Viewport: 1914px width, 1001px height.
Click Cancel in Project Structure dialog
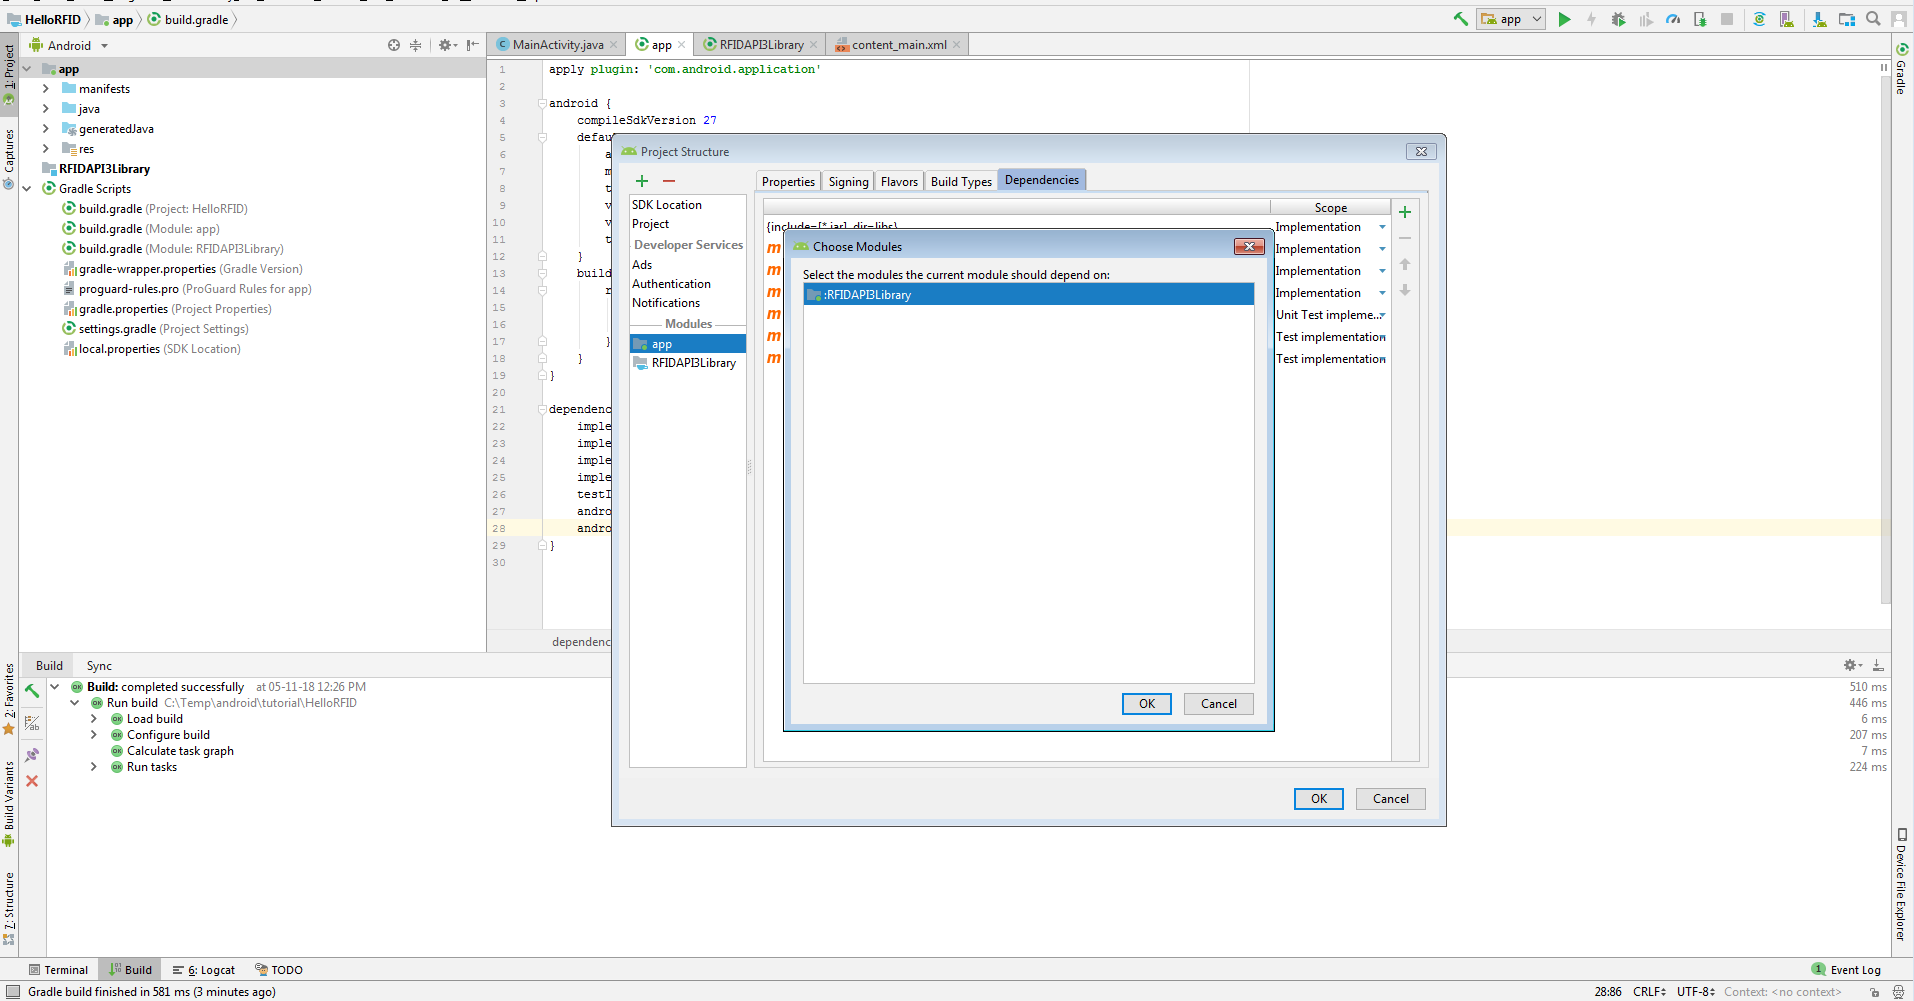[1390, 799]
